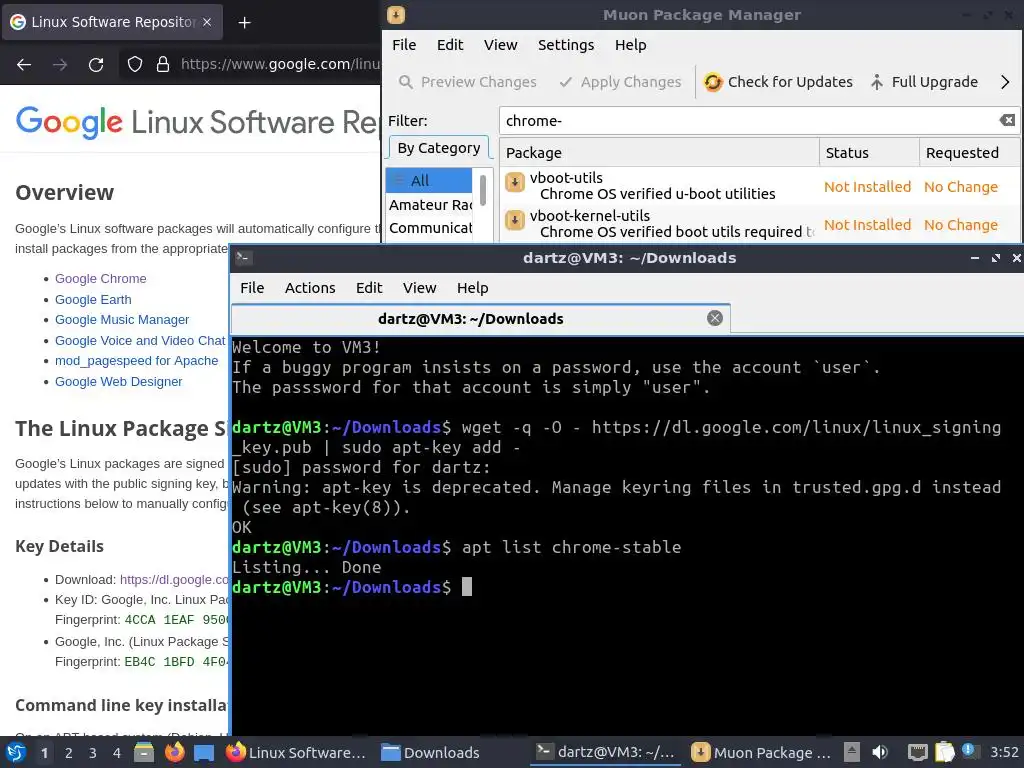Switch to workspace 4 in the pager

tap(117, 753)
